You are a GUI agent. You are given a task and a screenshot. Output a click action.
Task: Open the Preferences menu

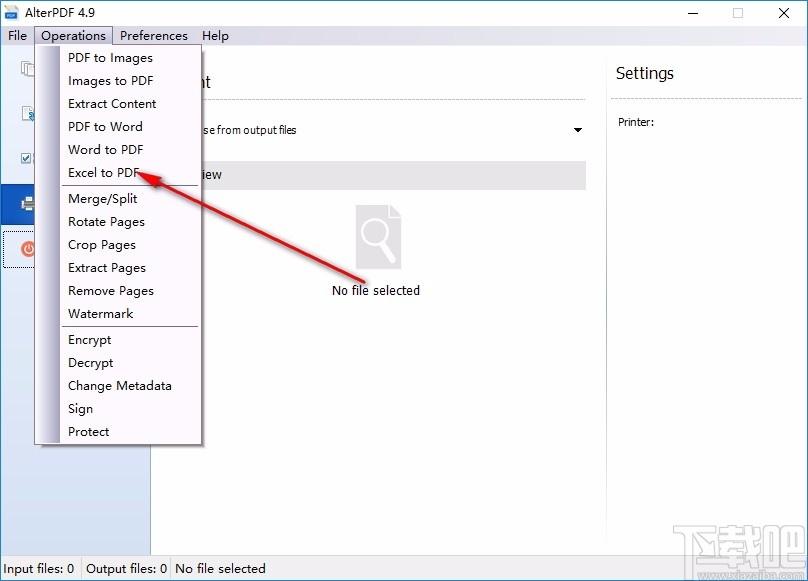pyautogui.click(x=154, y=36)
